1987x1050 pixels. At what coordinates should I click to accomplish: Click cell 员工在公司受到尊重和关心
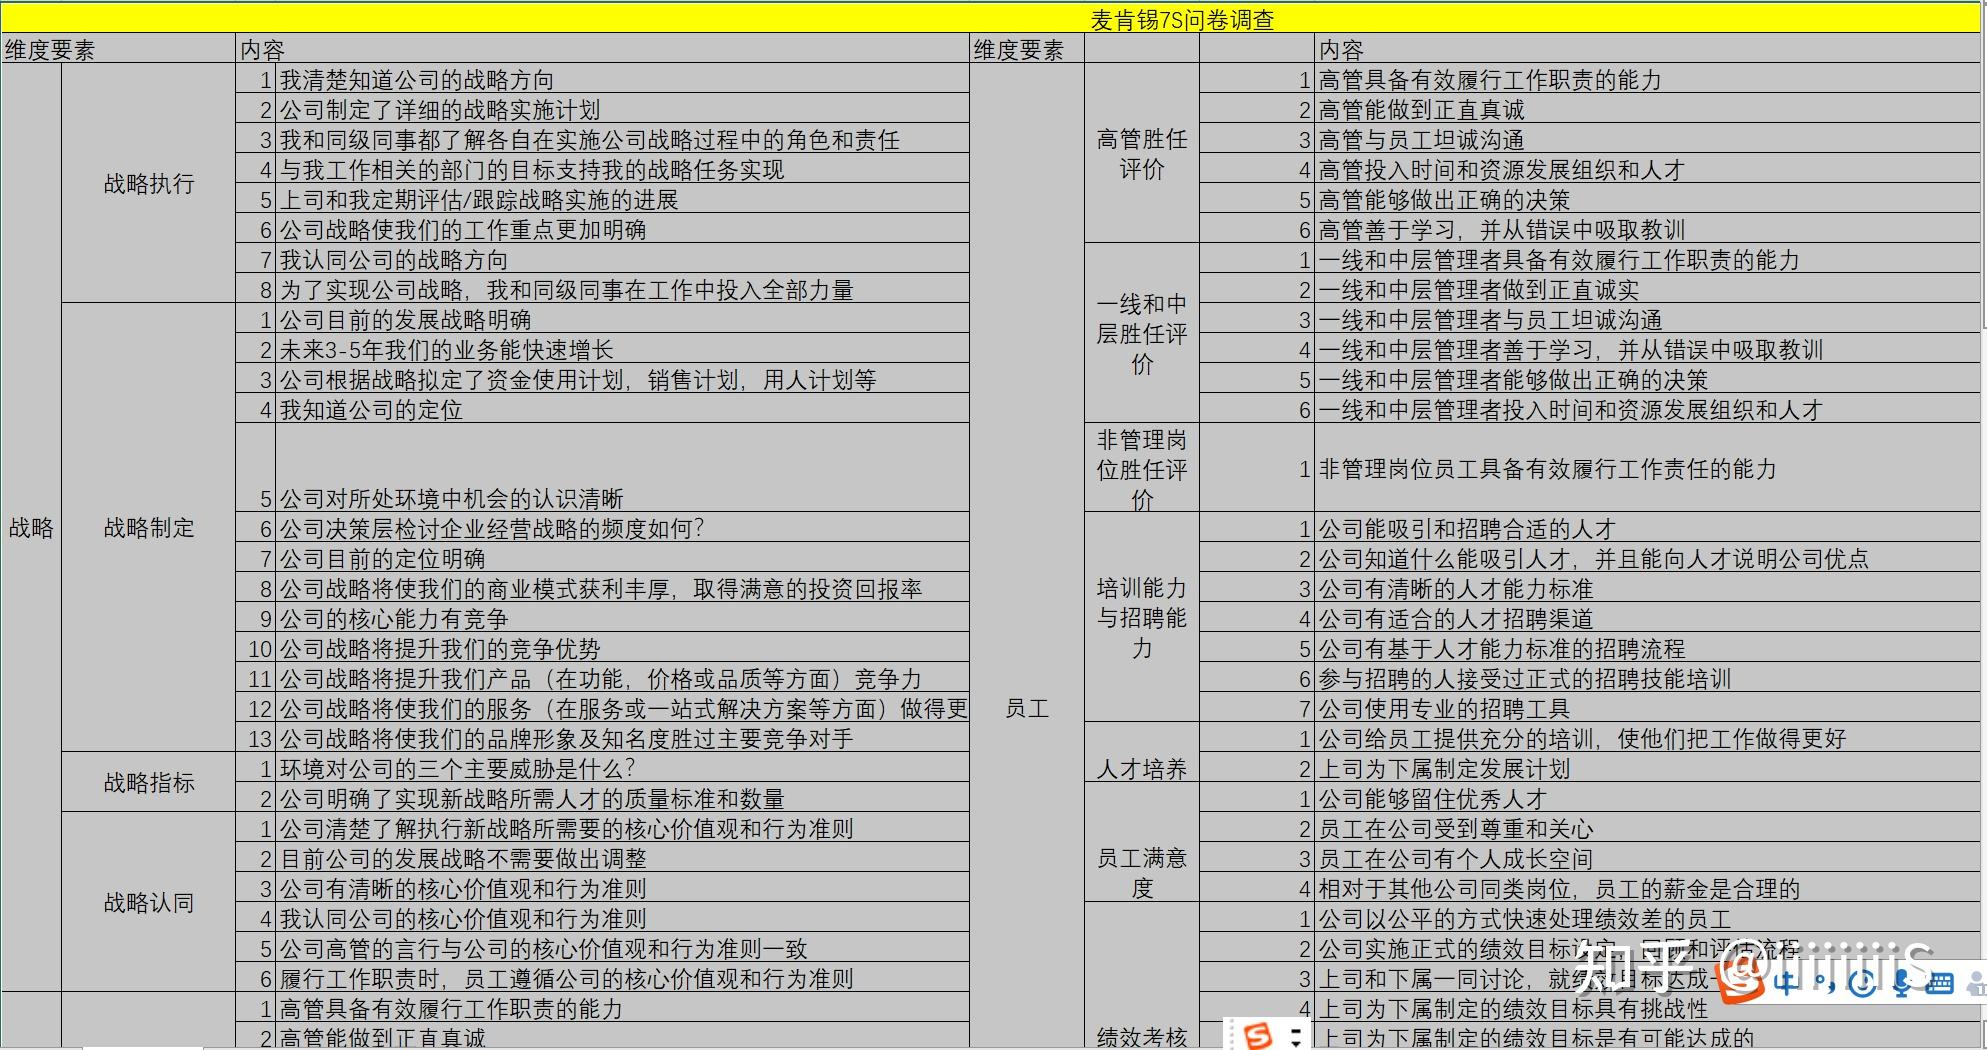coord(1648,828)
